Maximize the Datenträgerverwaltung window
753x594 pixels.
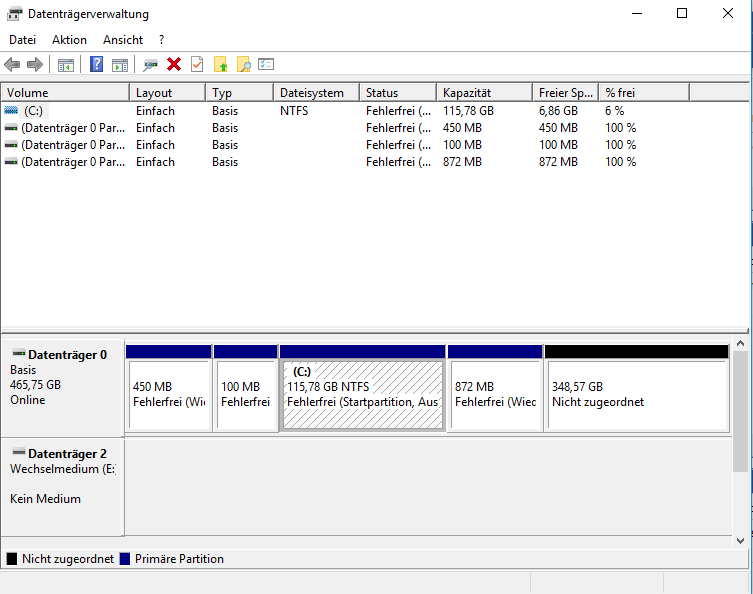(x=682, y=13)
